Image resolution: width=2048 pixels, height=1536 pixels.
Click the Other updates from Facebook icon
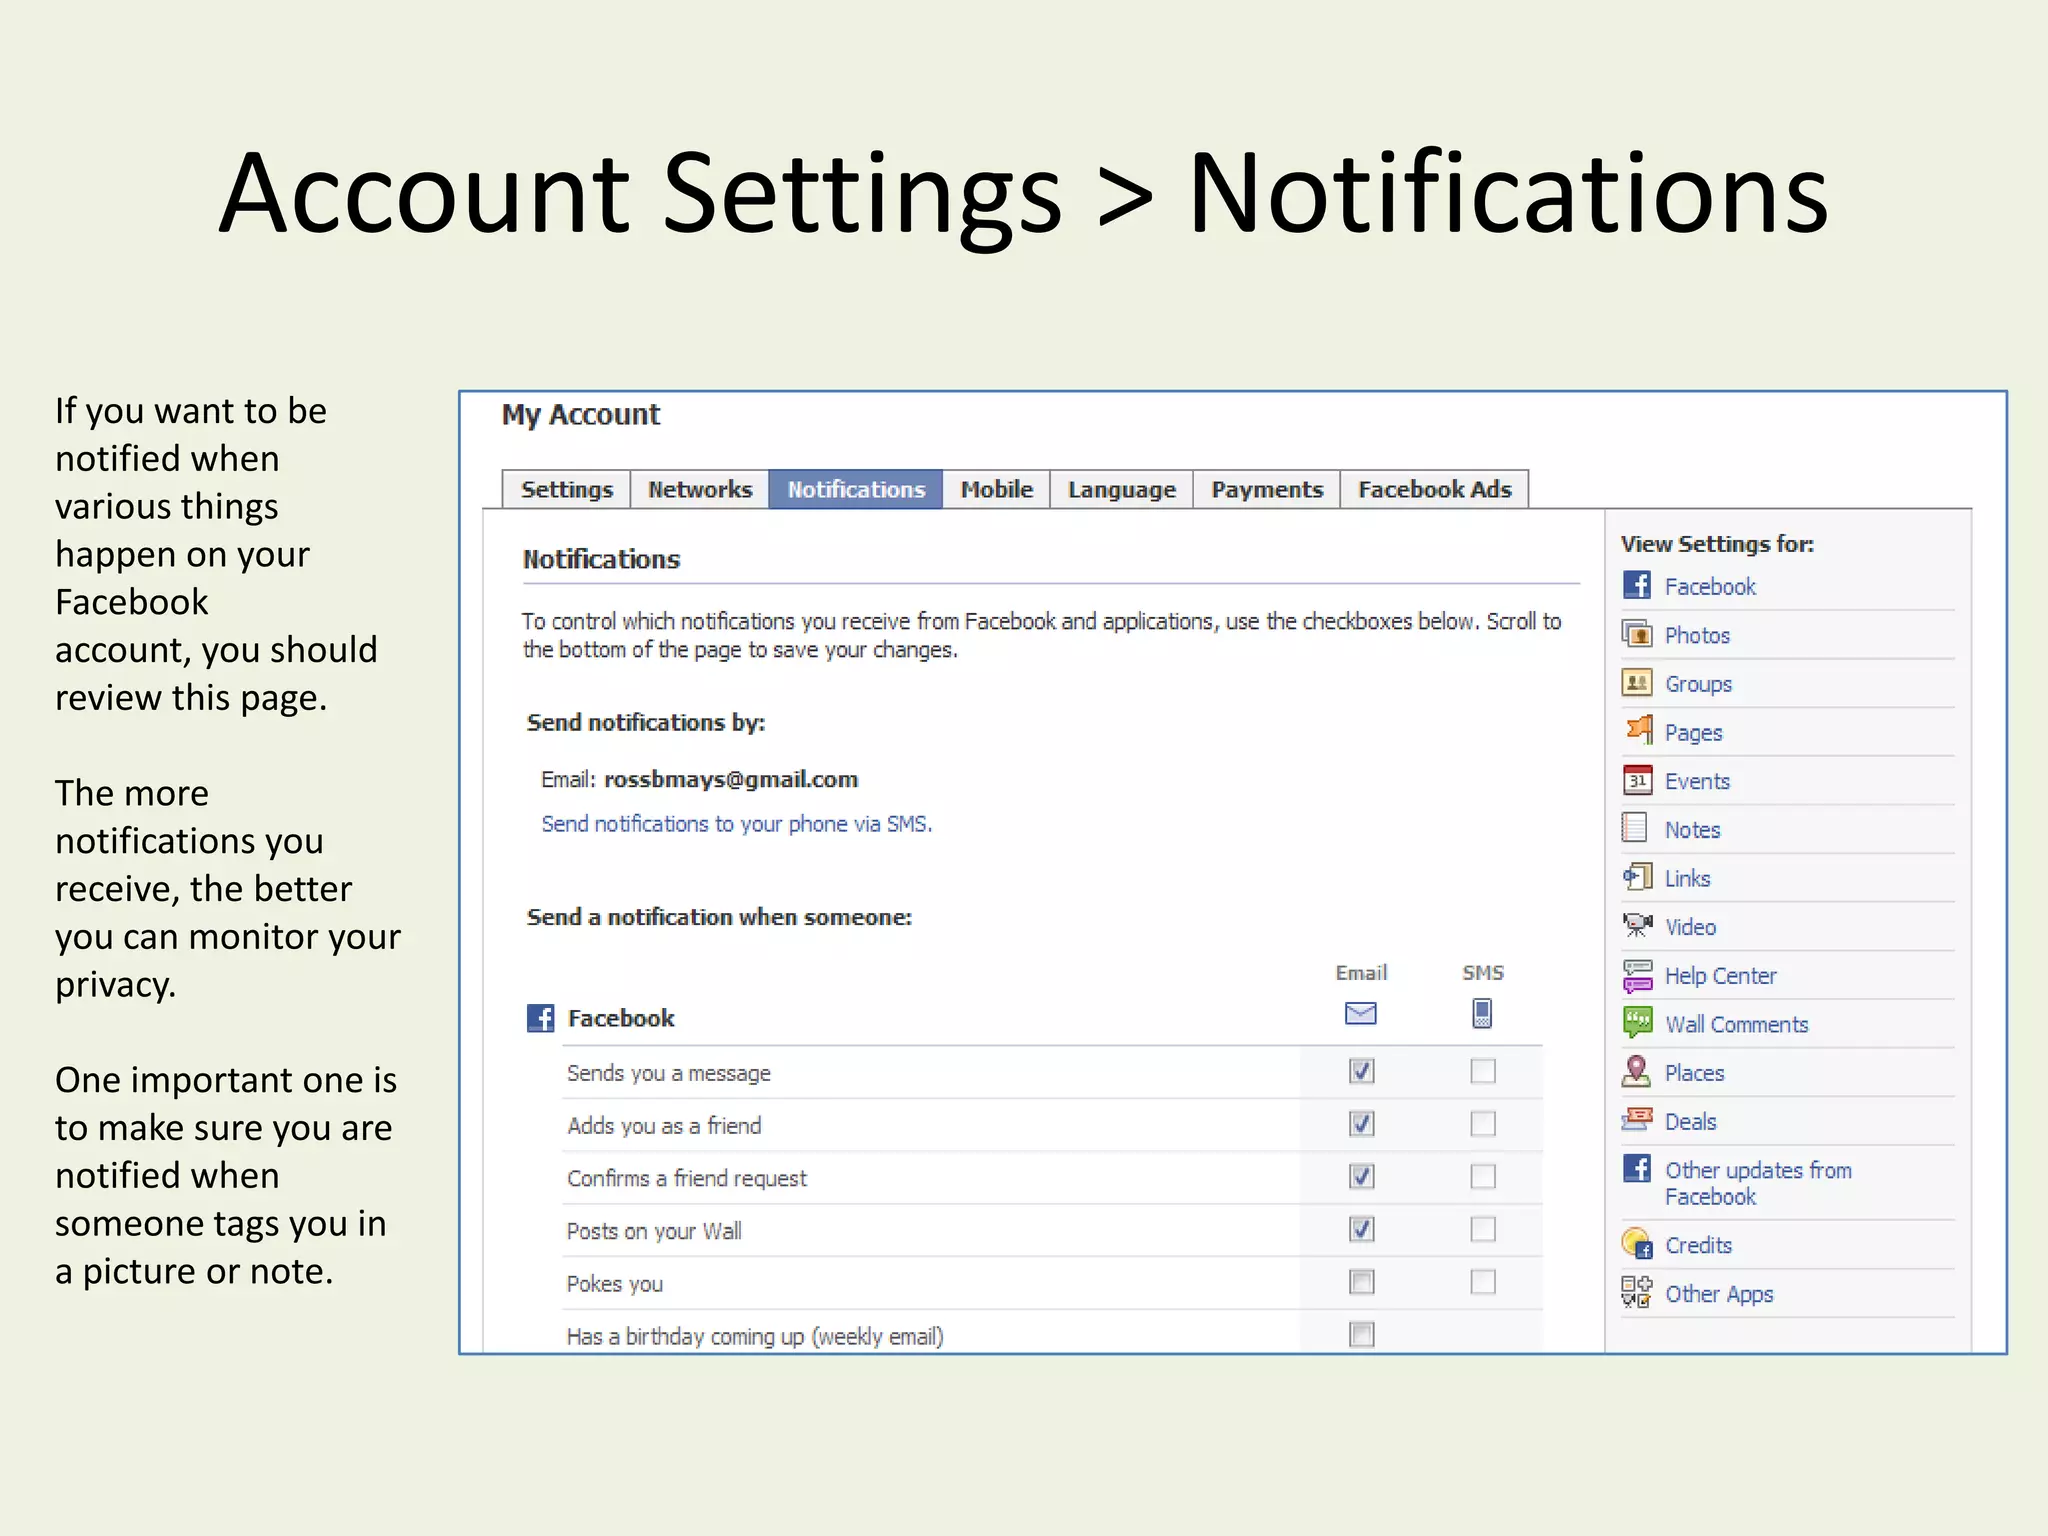pyautogui.click(x=1636, y=1168)
